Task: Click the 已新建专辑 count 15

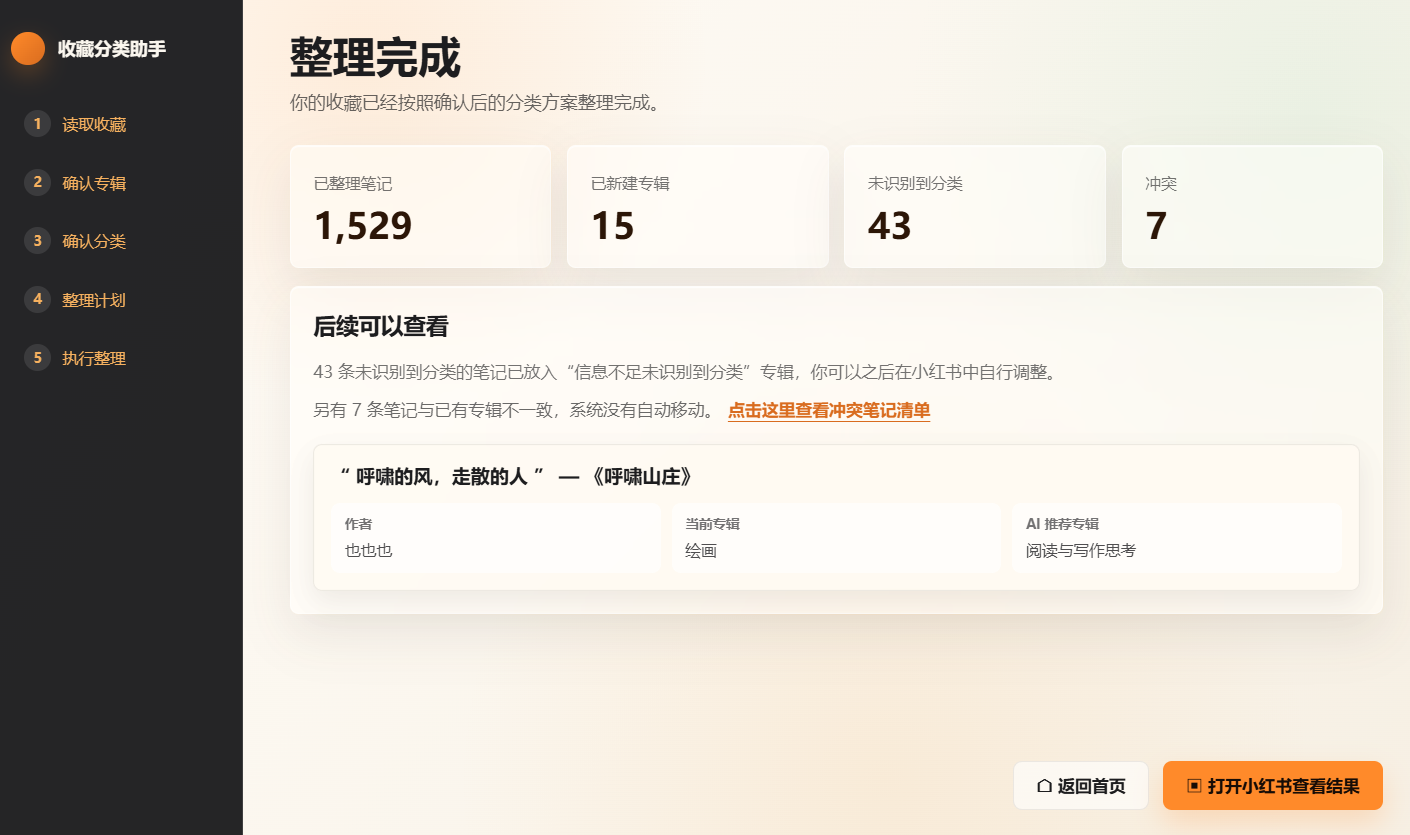Action: pyautogui.click(x=613, y=226)
